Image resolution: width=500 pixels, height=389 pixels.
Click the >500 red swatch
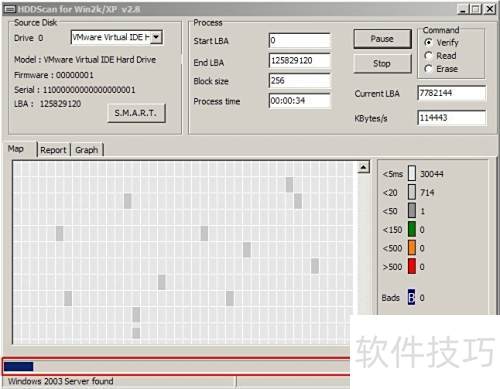(x=412, y=267)
